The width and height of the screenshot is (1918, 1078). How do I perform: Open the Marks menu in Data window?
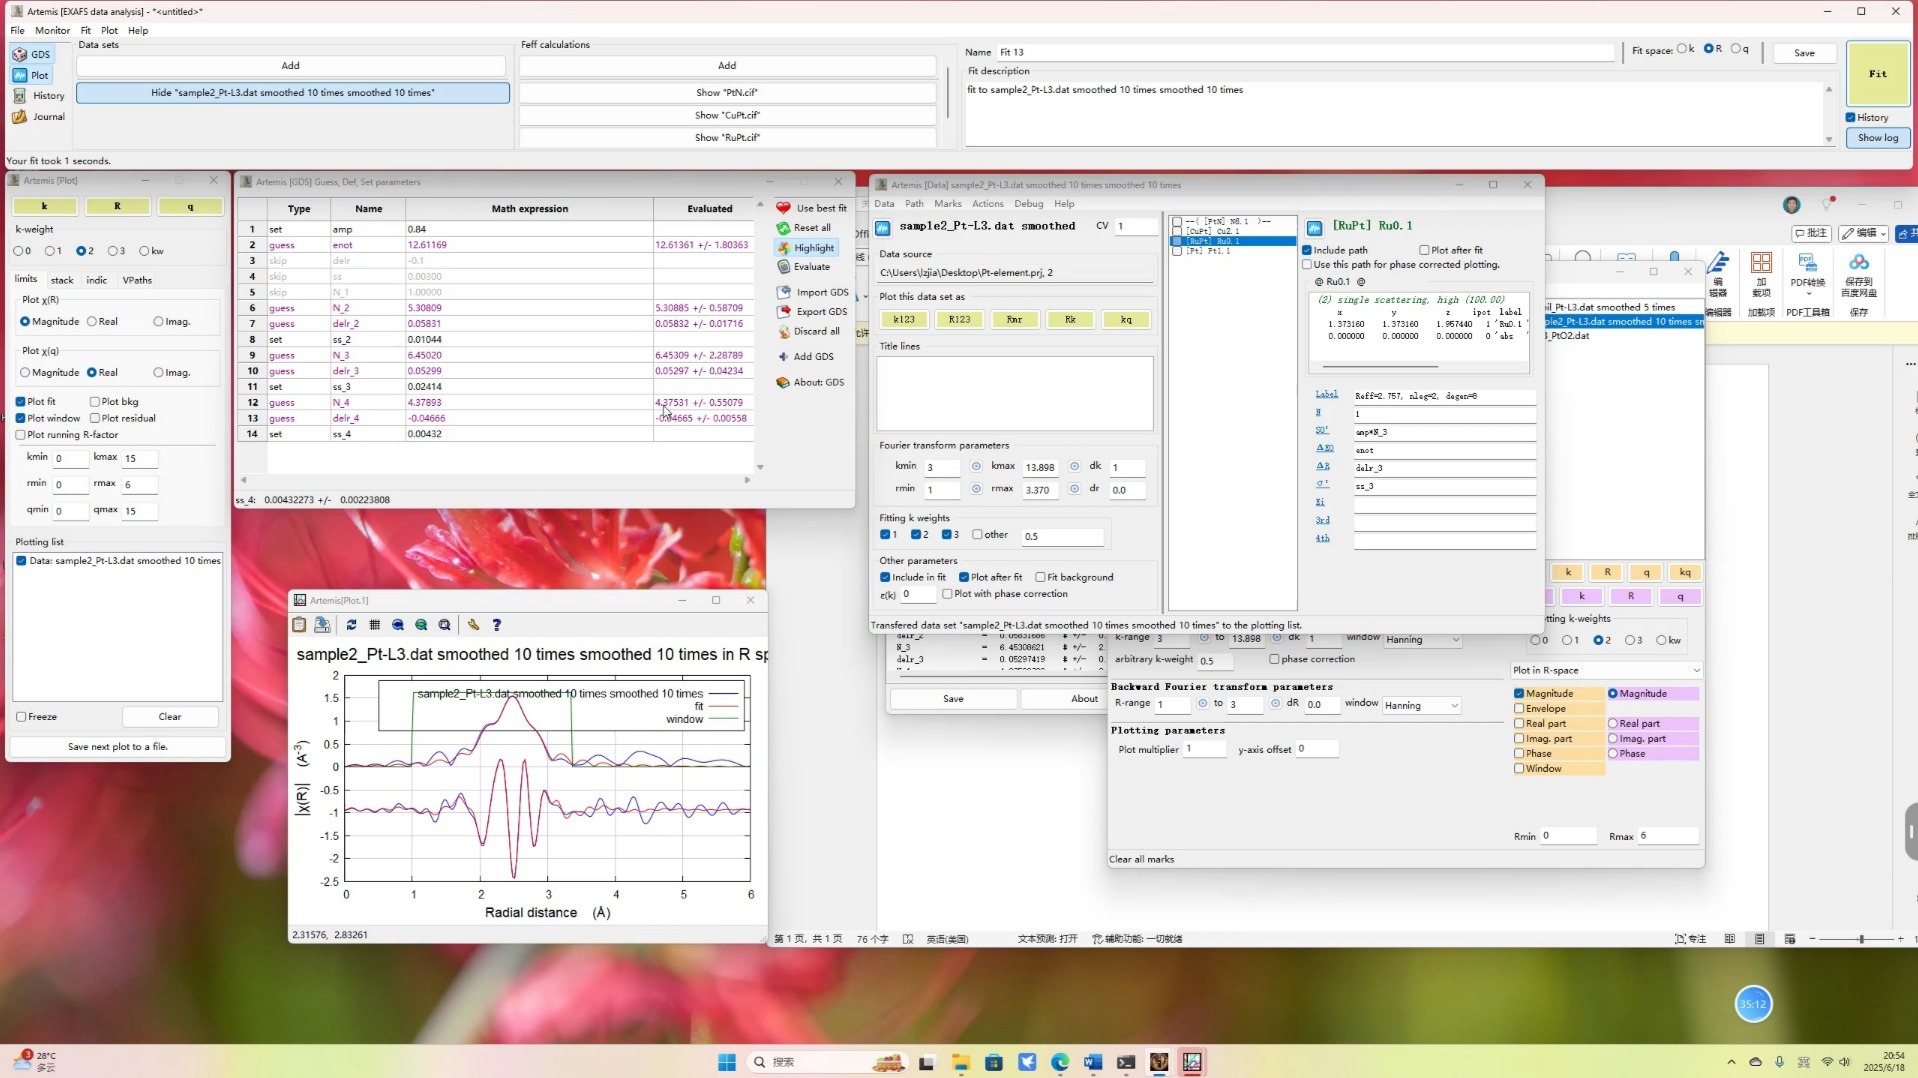click(947, 203)
